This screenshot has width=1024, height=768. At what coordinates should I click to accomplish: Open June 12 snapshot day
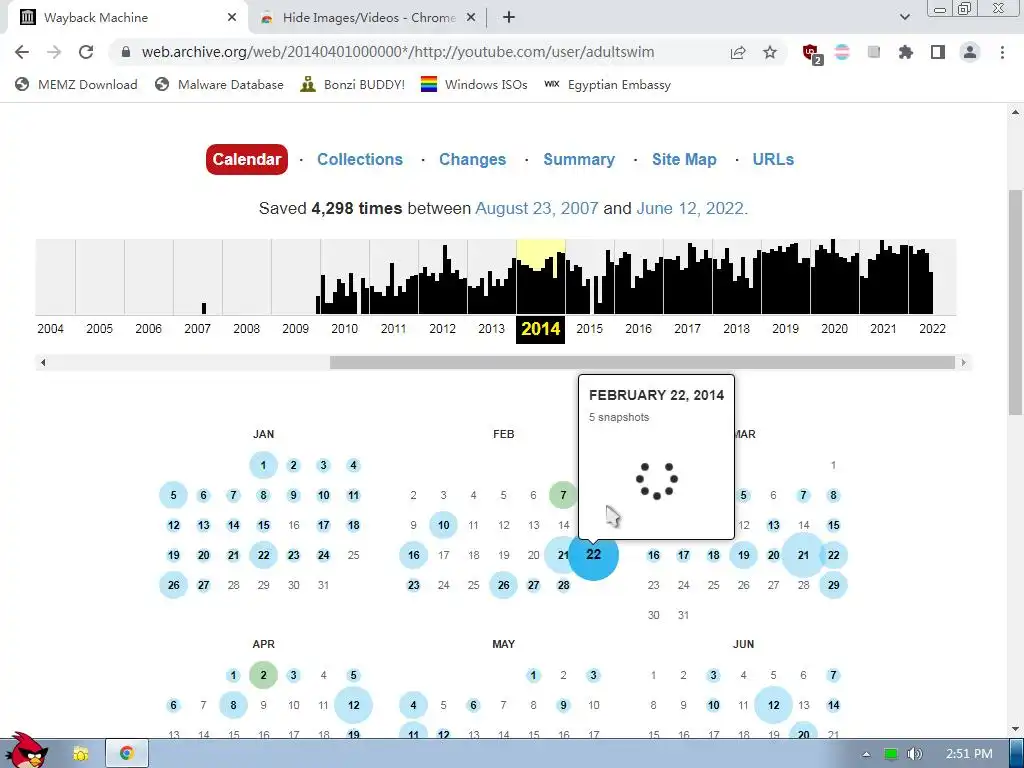tap(773, 705)
